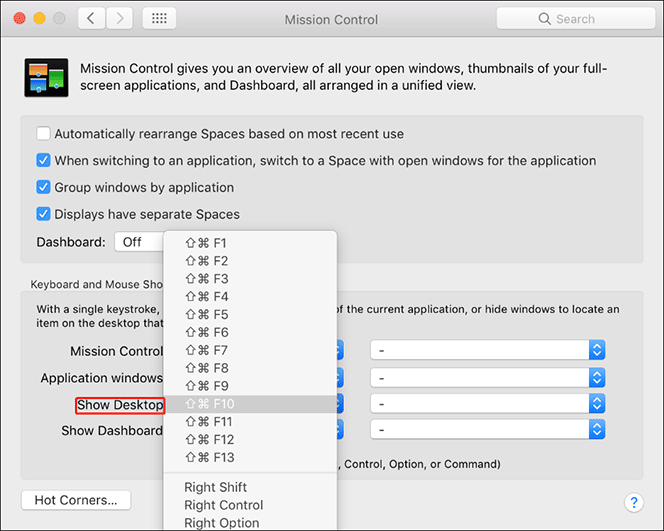Open Mission Control mouse shortcut dropdown
664x531 pixels.
(487, 350)
